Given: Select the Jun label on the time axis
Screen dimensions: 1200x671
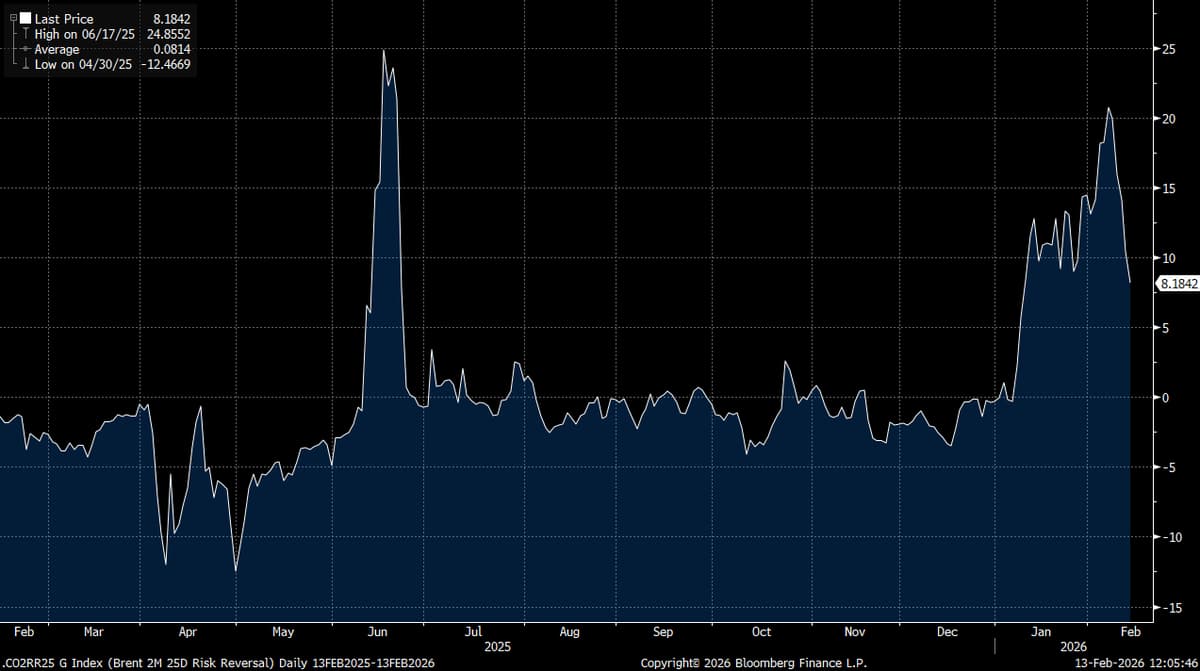Looking at the screenshot, I should tap(378, 632).
